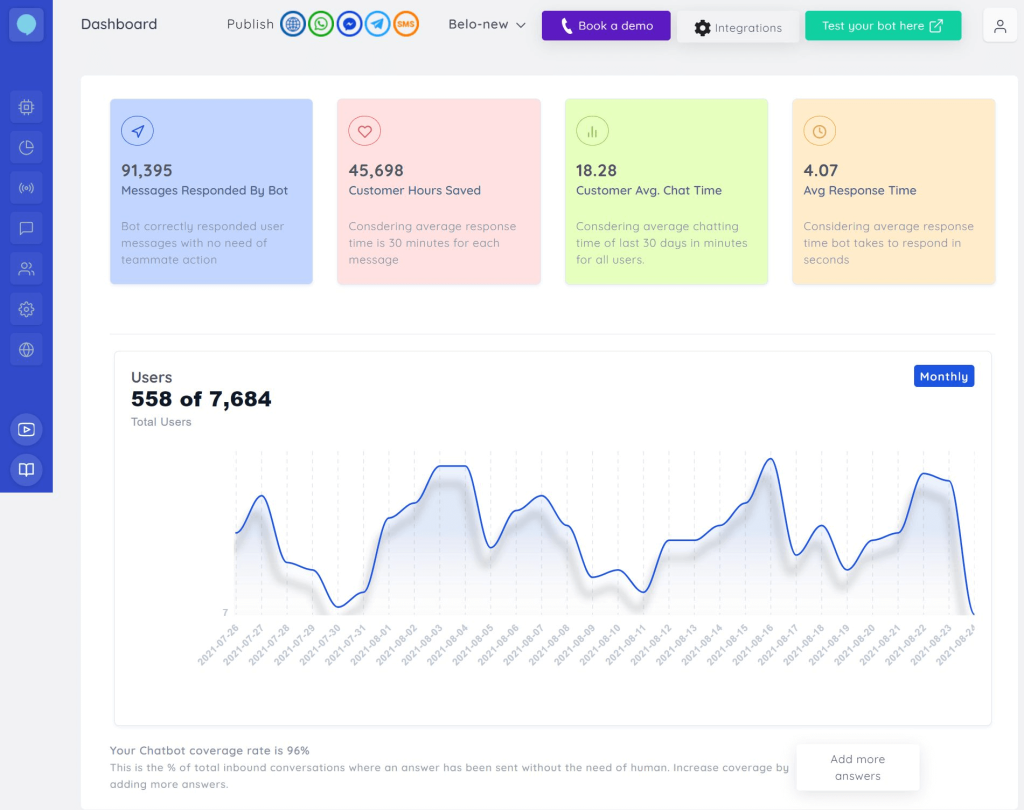Open the team users sidebar icon
The width and height of the screenshot is (1024, 810).
point(26,268)
